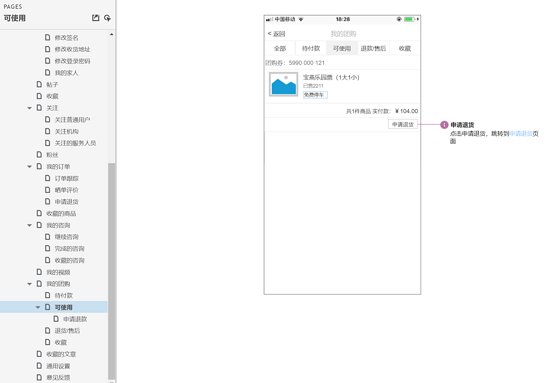Switch to the 待付款 tab in mockup

(311, 48)
